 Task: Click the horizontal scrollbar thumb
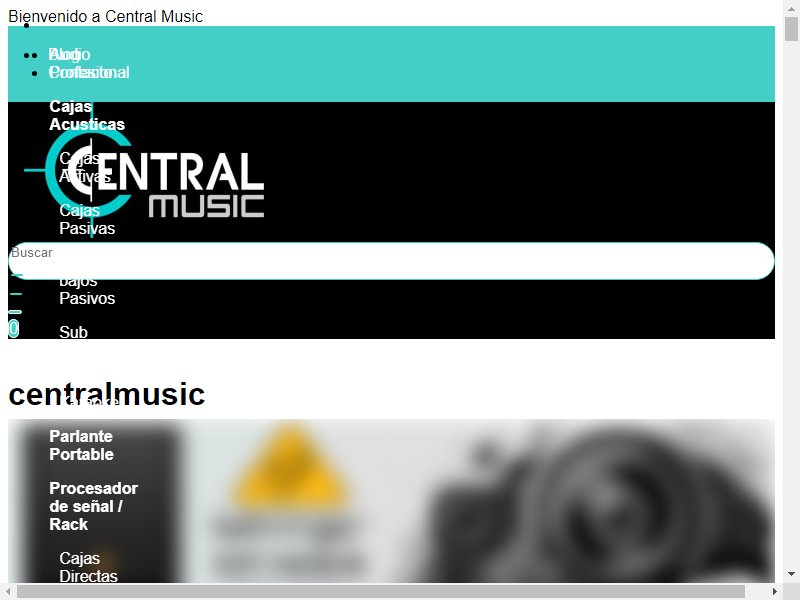(381, 591)
